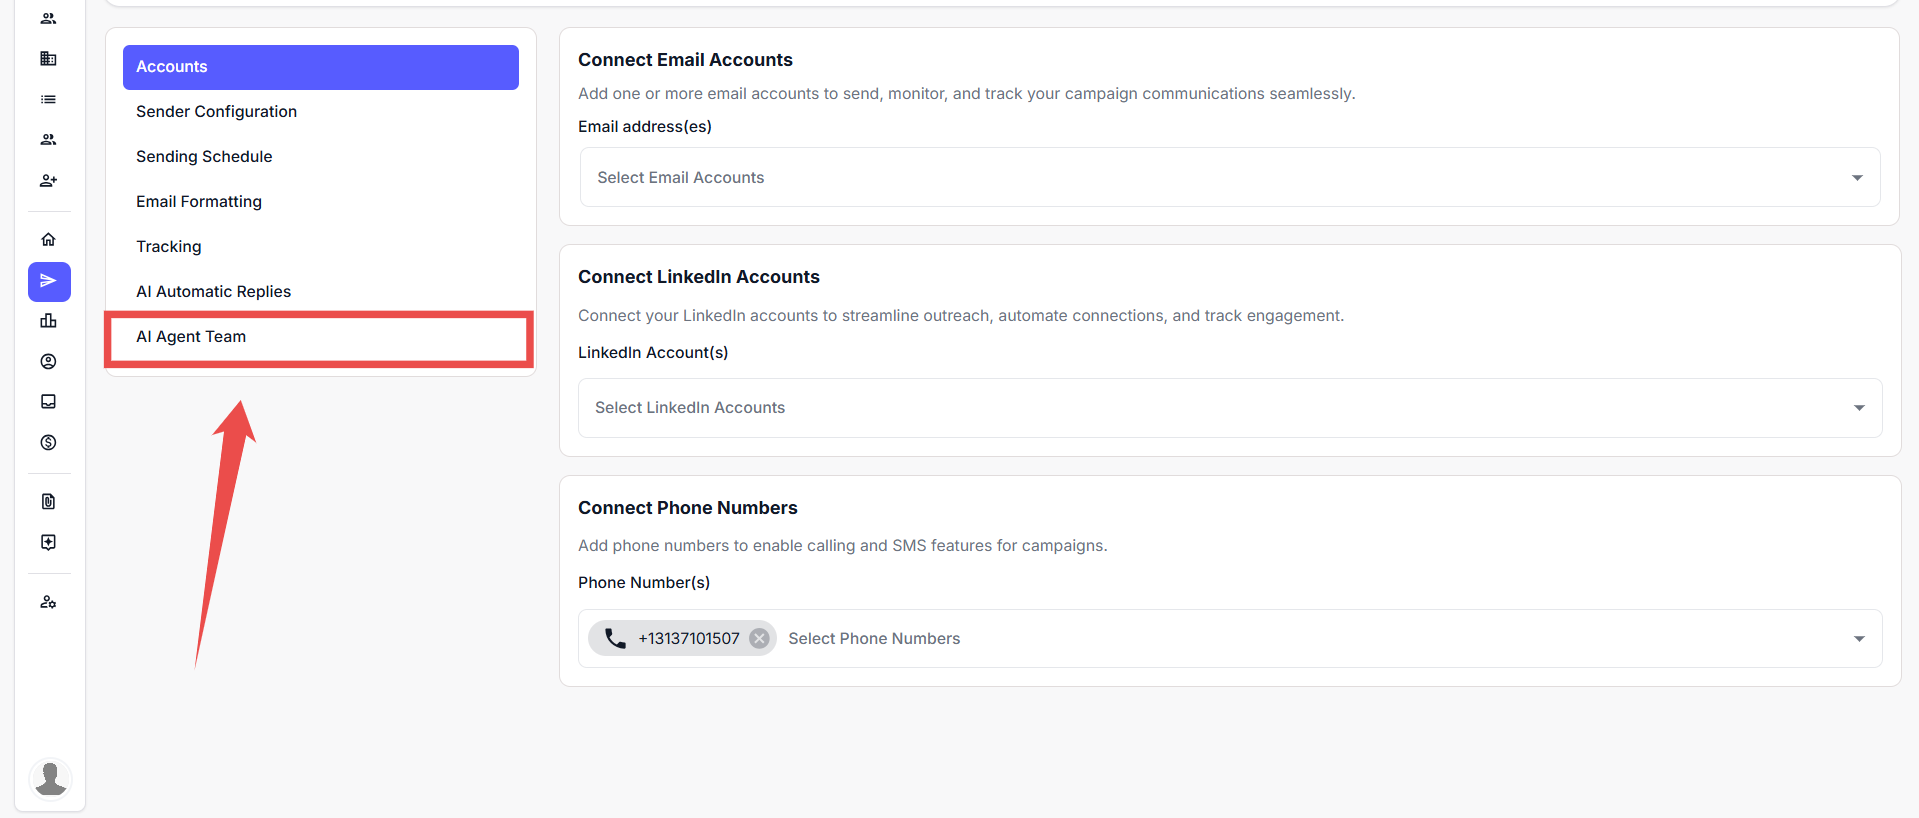Select the Accounts settings tab
This screenshot has width=1919, height=818.
(320, 67)
